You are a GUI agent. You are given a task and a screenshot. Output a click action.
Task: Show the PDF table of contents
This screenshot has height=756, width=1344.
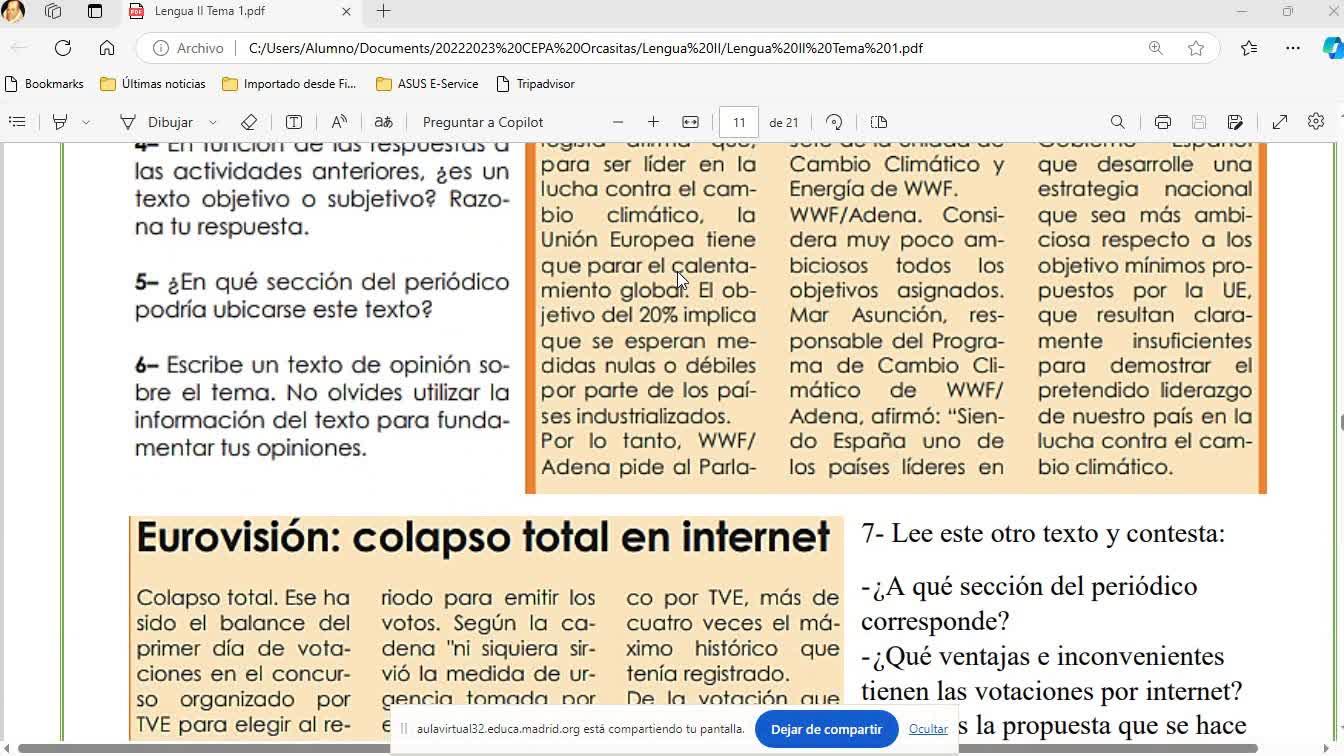(x=17, y=122)
